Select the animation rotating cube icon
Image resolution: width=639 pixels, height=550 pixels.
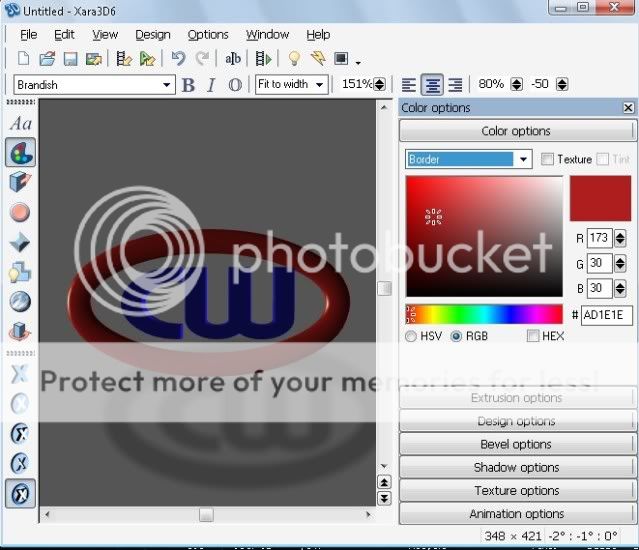pos(20,331)
